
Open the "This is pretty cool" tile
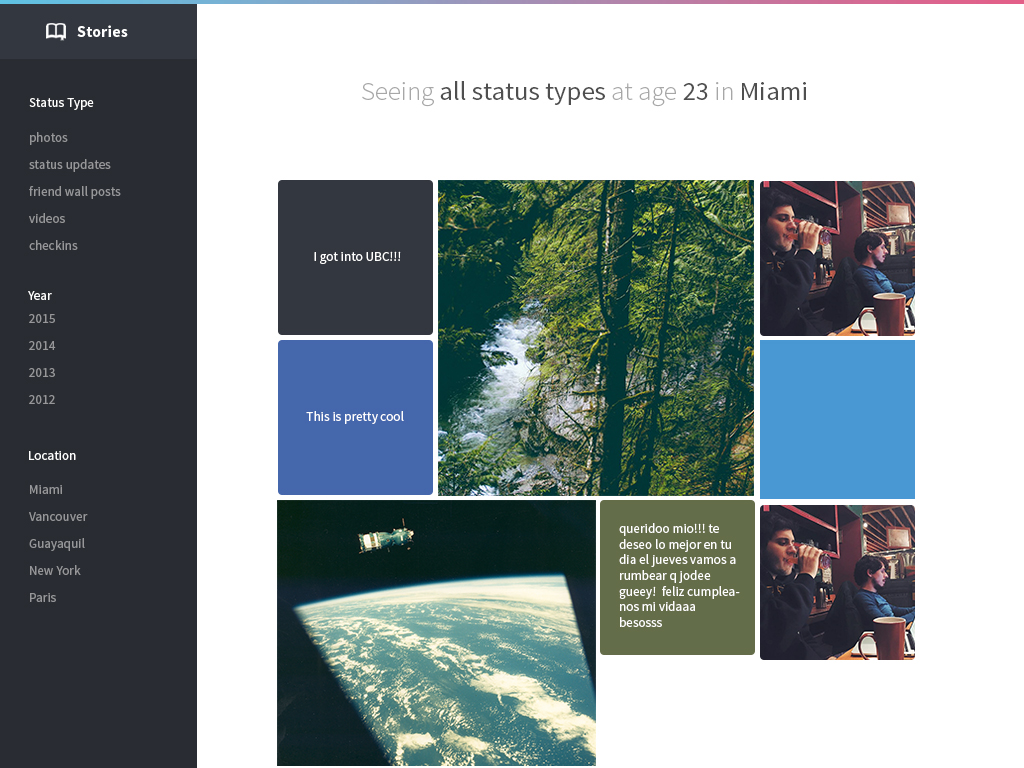[x=355, y=417]
